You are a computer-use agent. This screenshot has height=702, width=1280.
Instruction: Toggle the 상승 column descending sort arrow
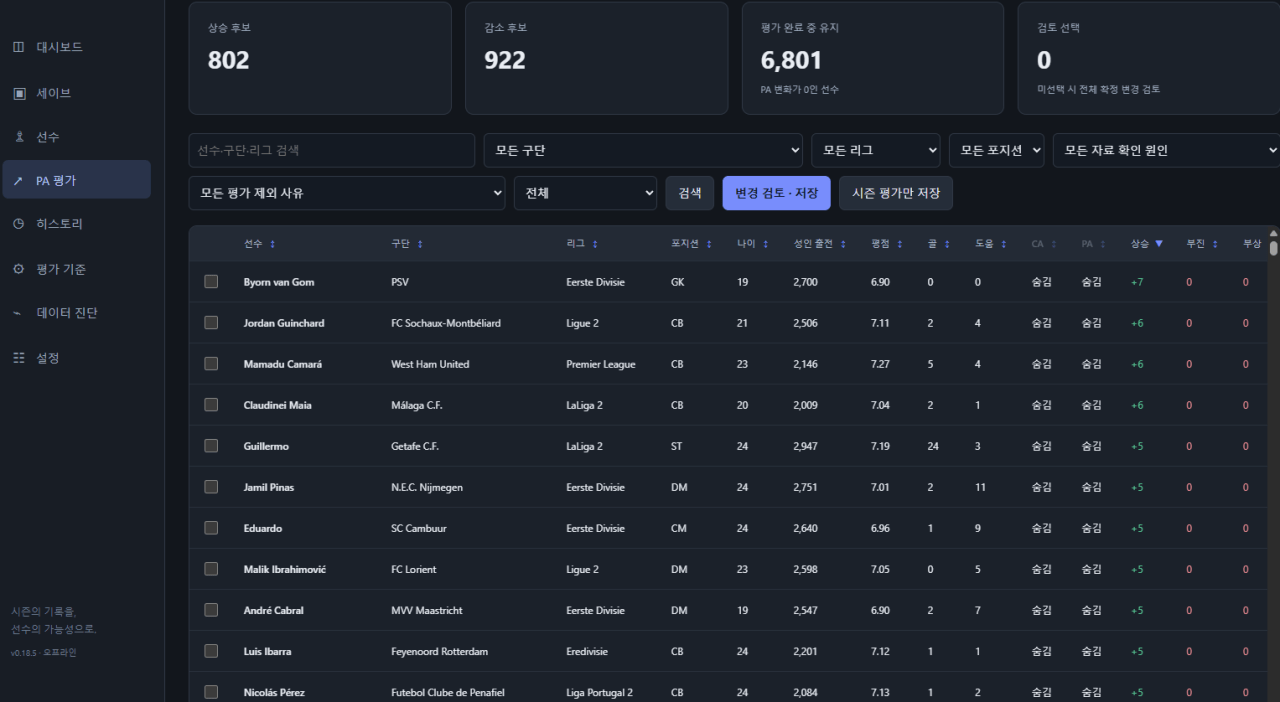[1159, 244]
